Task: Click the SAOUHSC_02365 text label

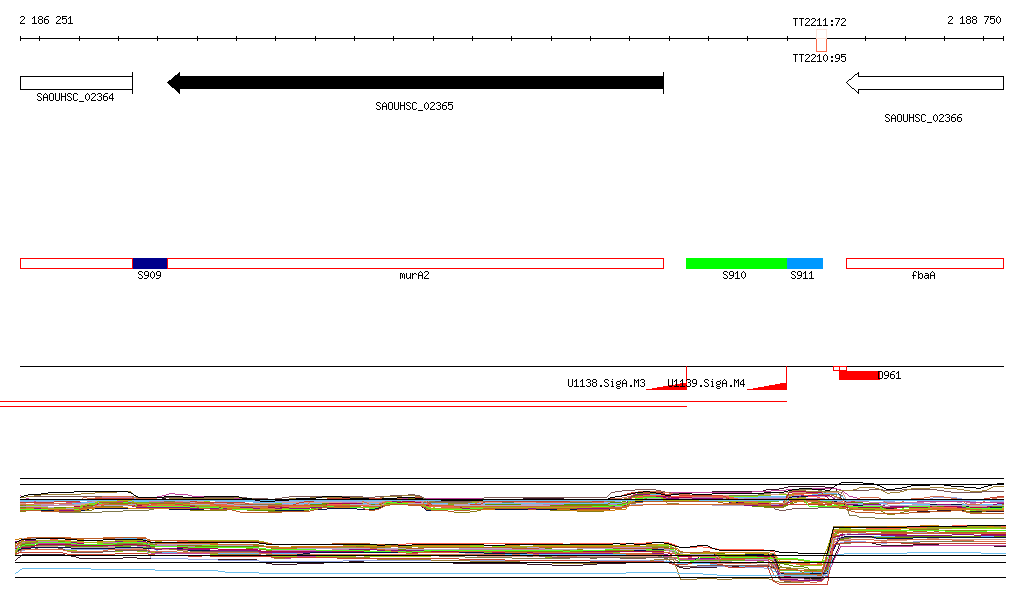Action: point(414,106)
